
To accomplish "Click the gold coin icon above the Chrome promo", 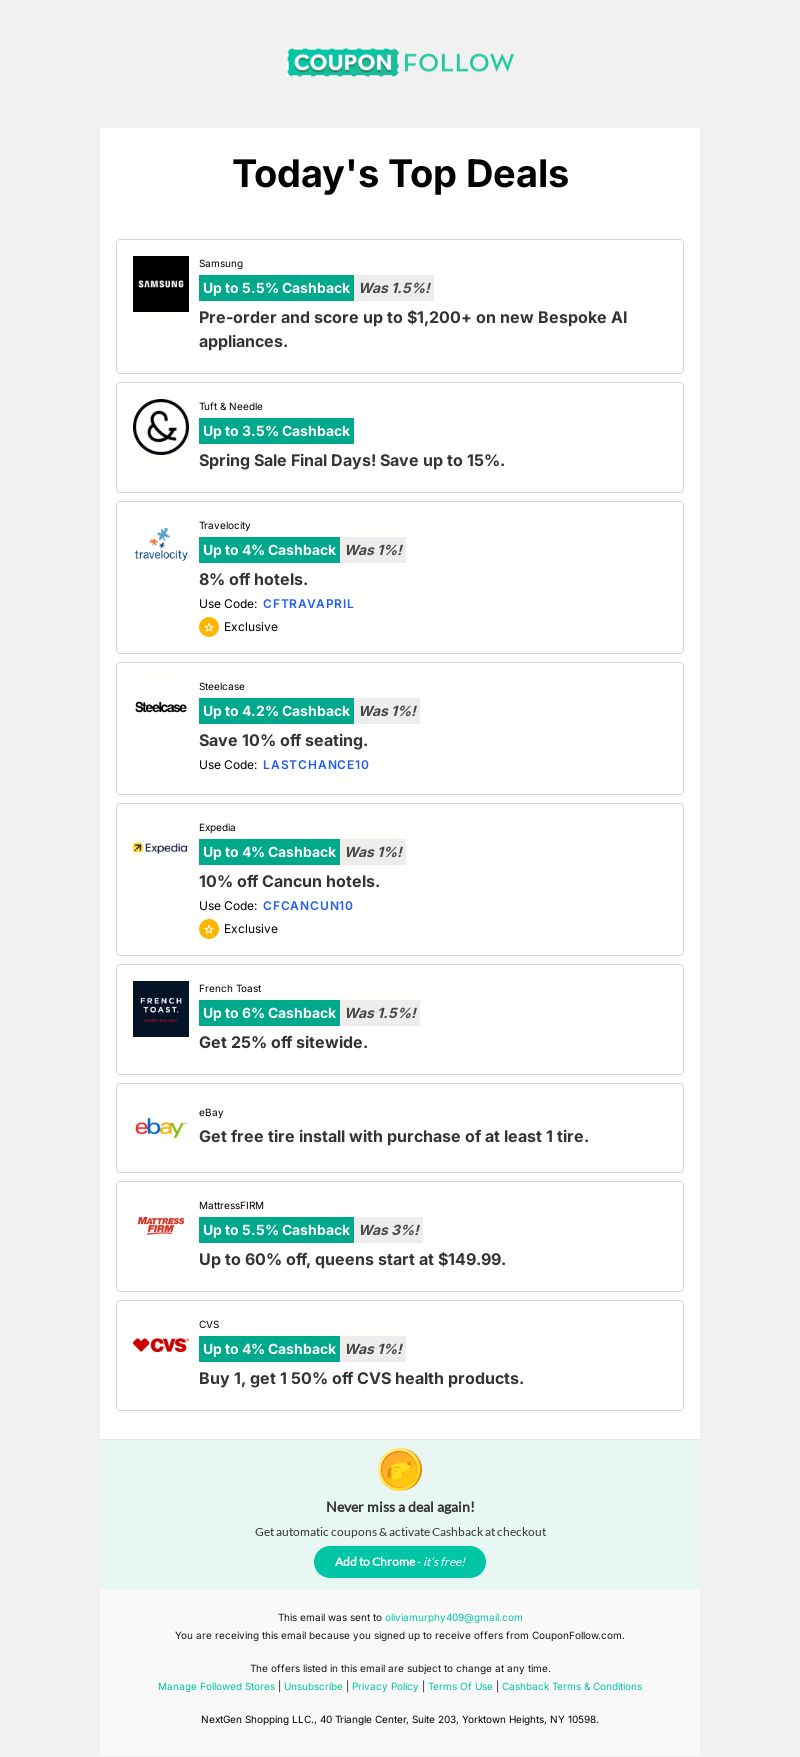I will [400, 1470].
